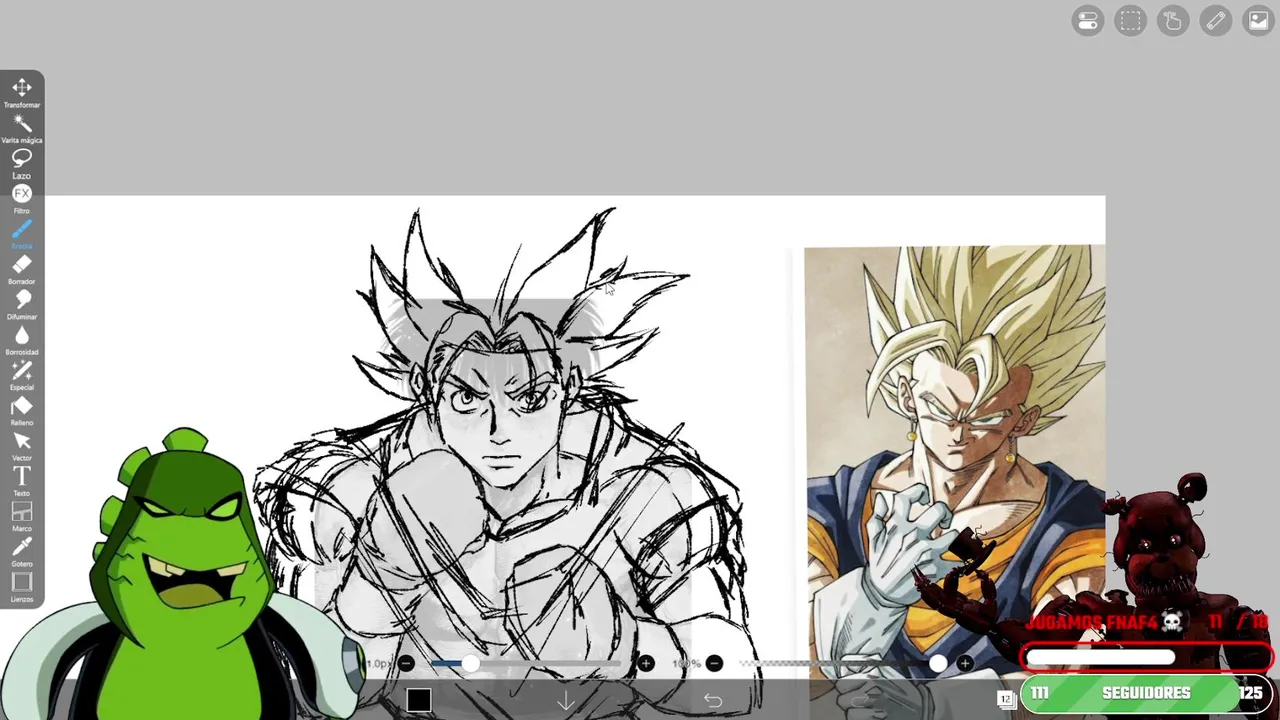
Task: Select the Transformar tool
Action: pos(22,91)
